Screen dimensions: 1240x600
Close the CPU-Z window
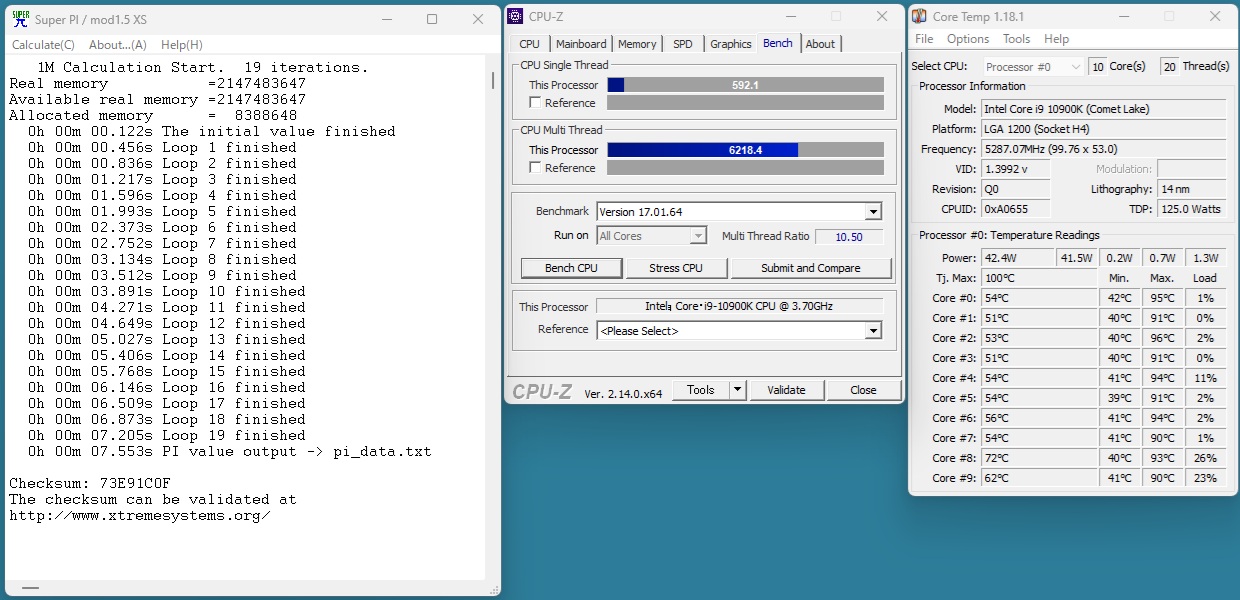tap(881, 16)
